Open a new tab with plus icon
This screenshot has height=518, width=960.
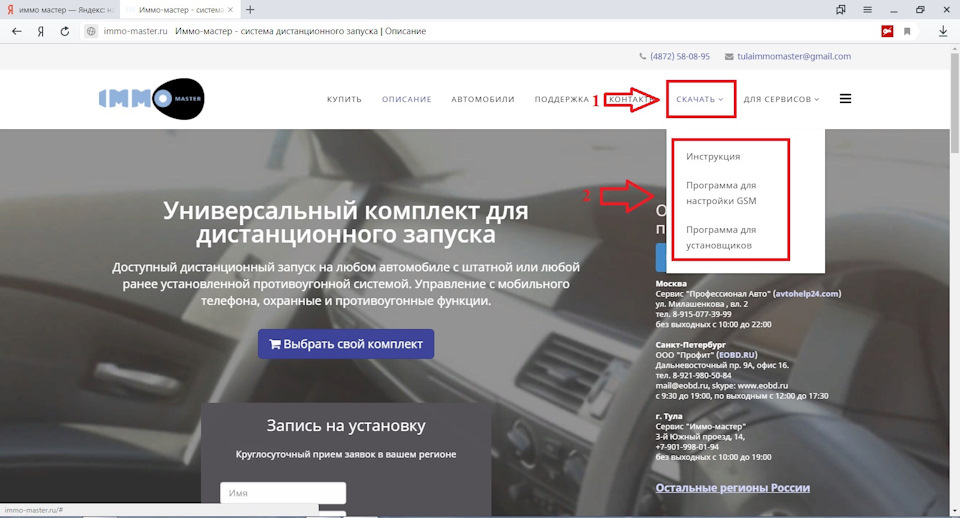coord(250,10)
